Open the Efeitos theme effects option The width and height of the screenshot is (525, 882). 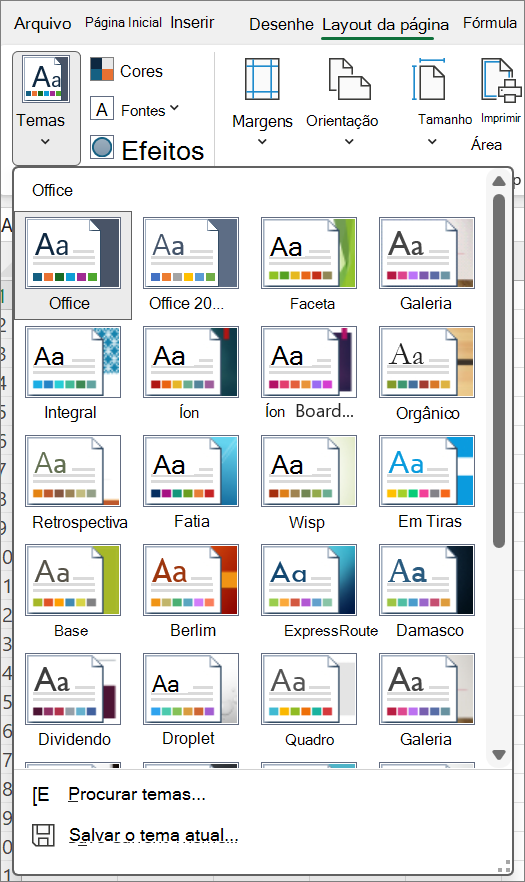coord(147,150)
